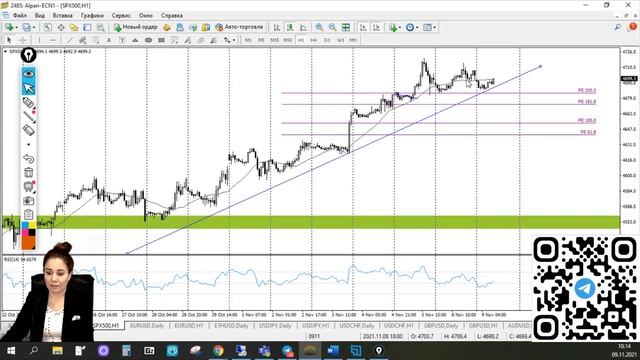640x360 pixels.
Task: Open the Windows Start menu
Action: pos(11,351)
